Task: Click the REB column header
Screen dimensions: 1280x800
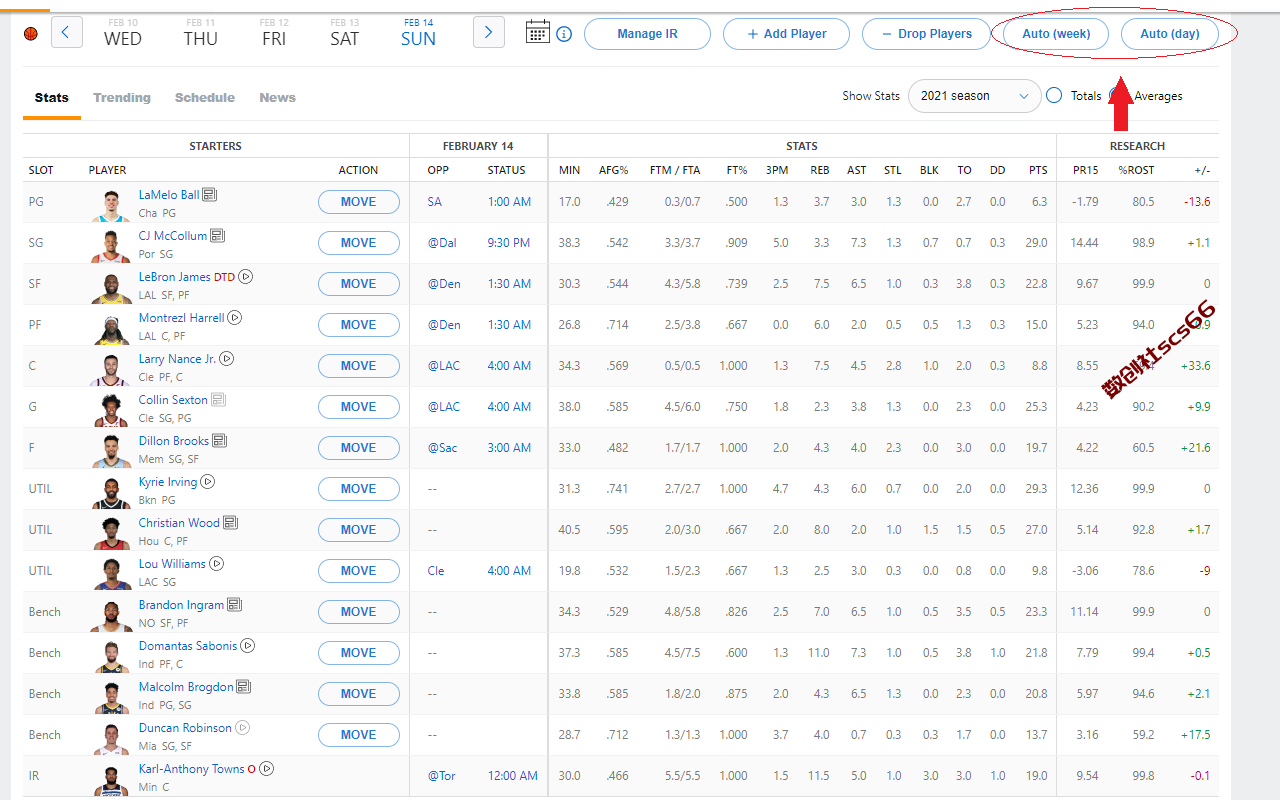Action: 820,171
